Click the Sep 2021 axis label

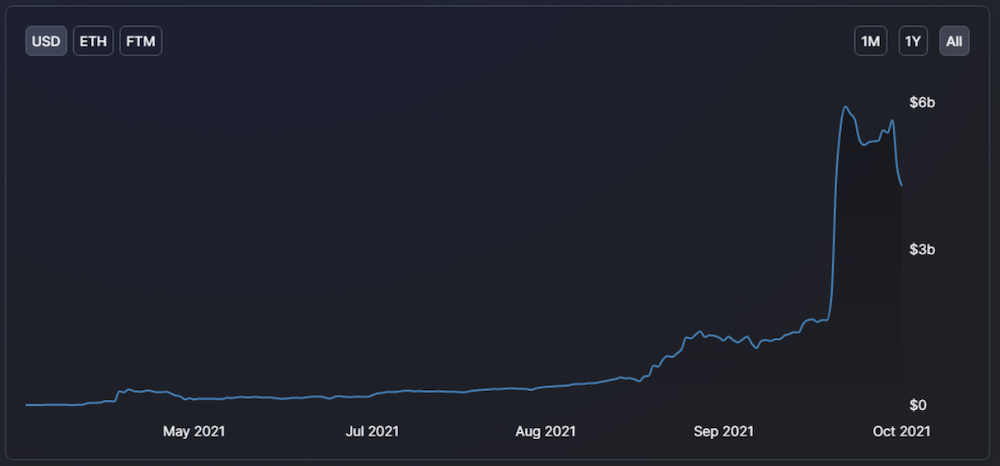pos(724,432)
